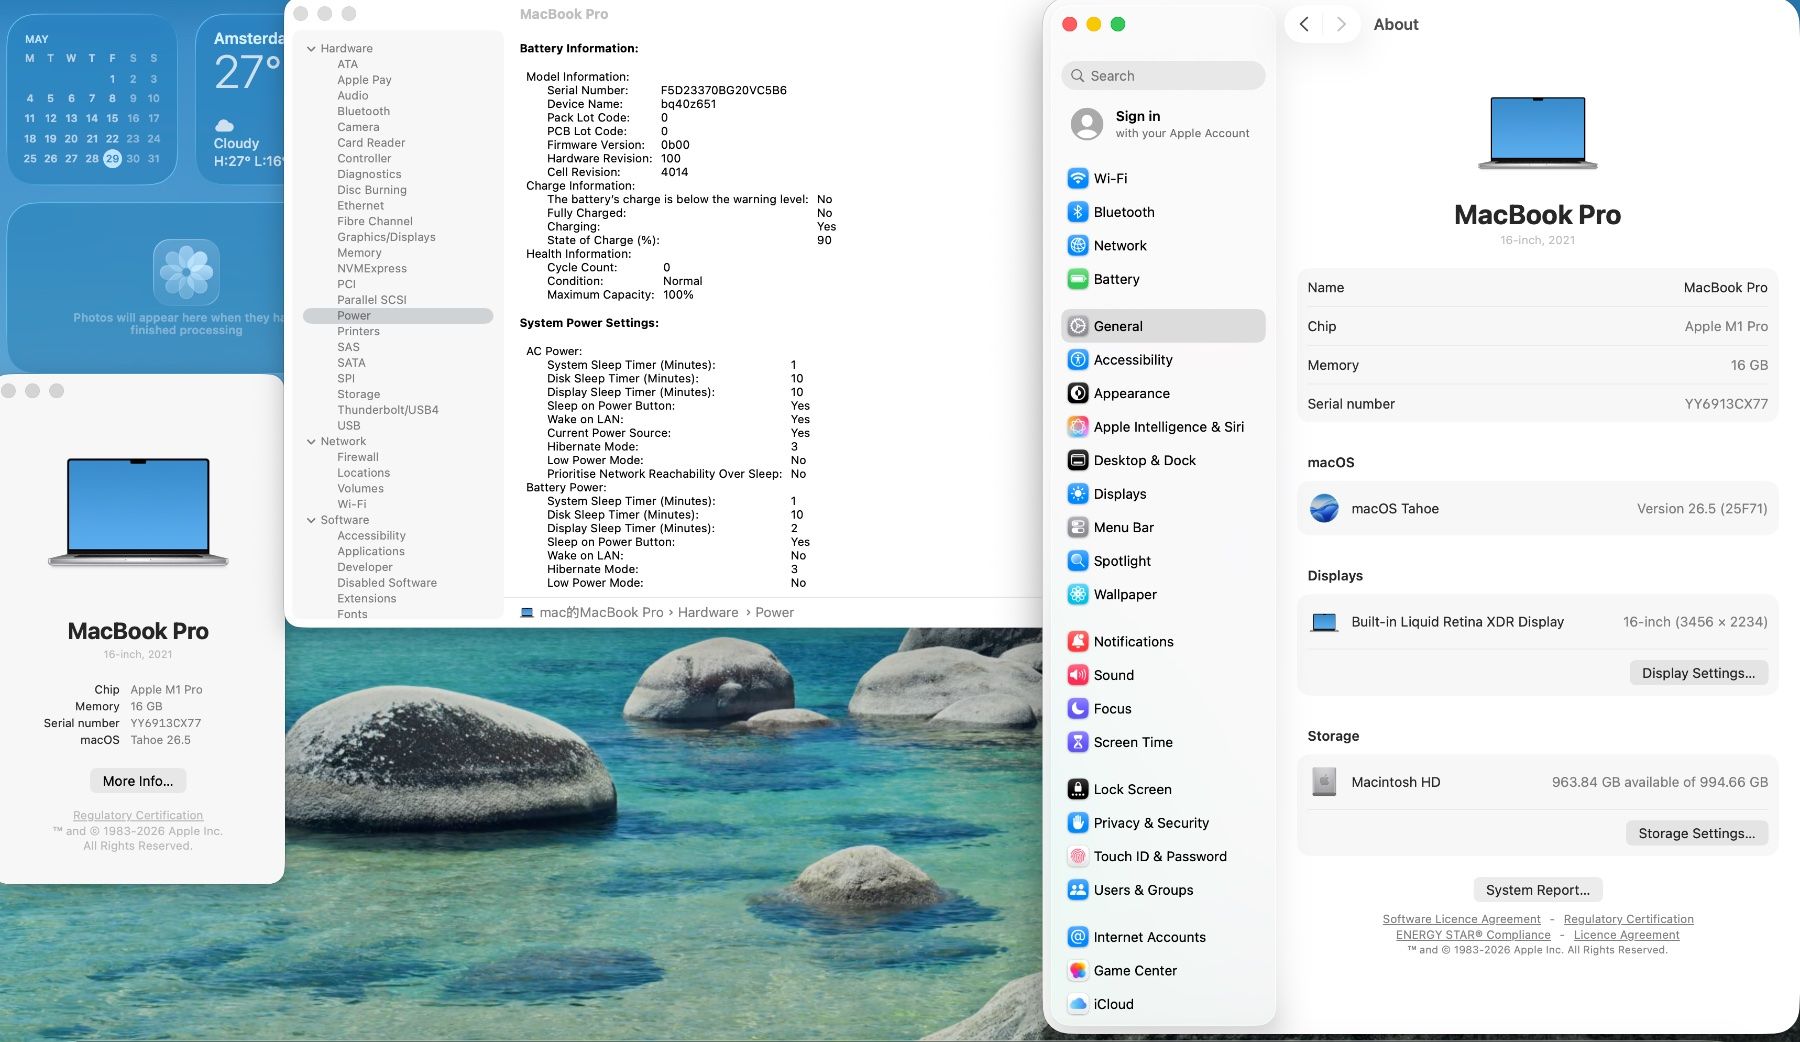The width and height of the screenshot is (1800, 1042).
Task: Select Applications under Software in System Report
Action: (x=371, y=551)
